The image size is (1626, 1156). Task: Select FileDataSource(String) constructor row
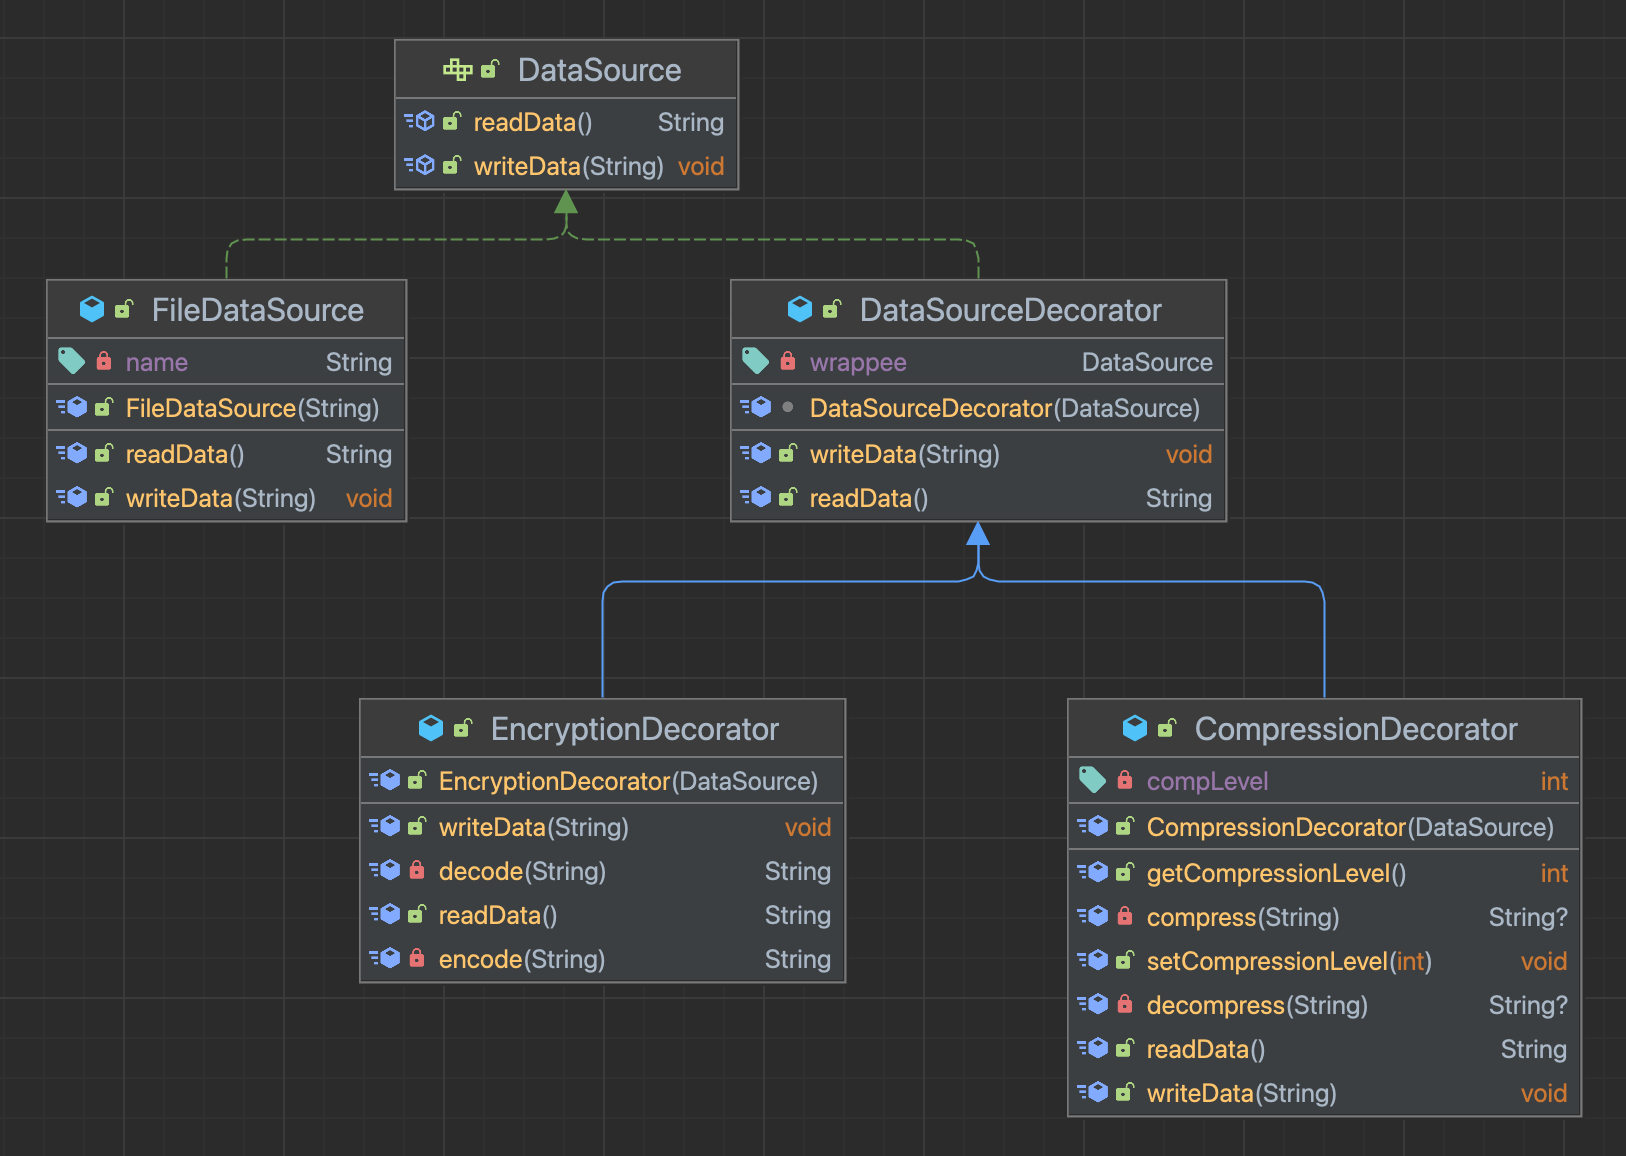click(x=226, y=408)
